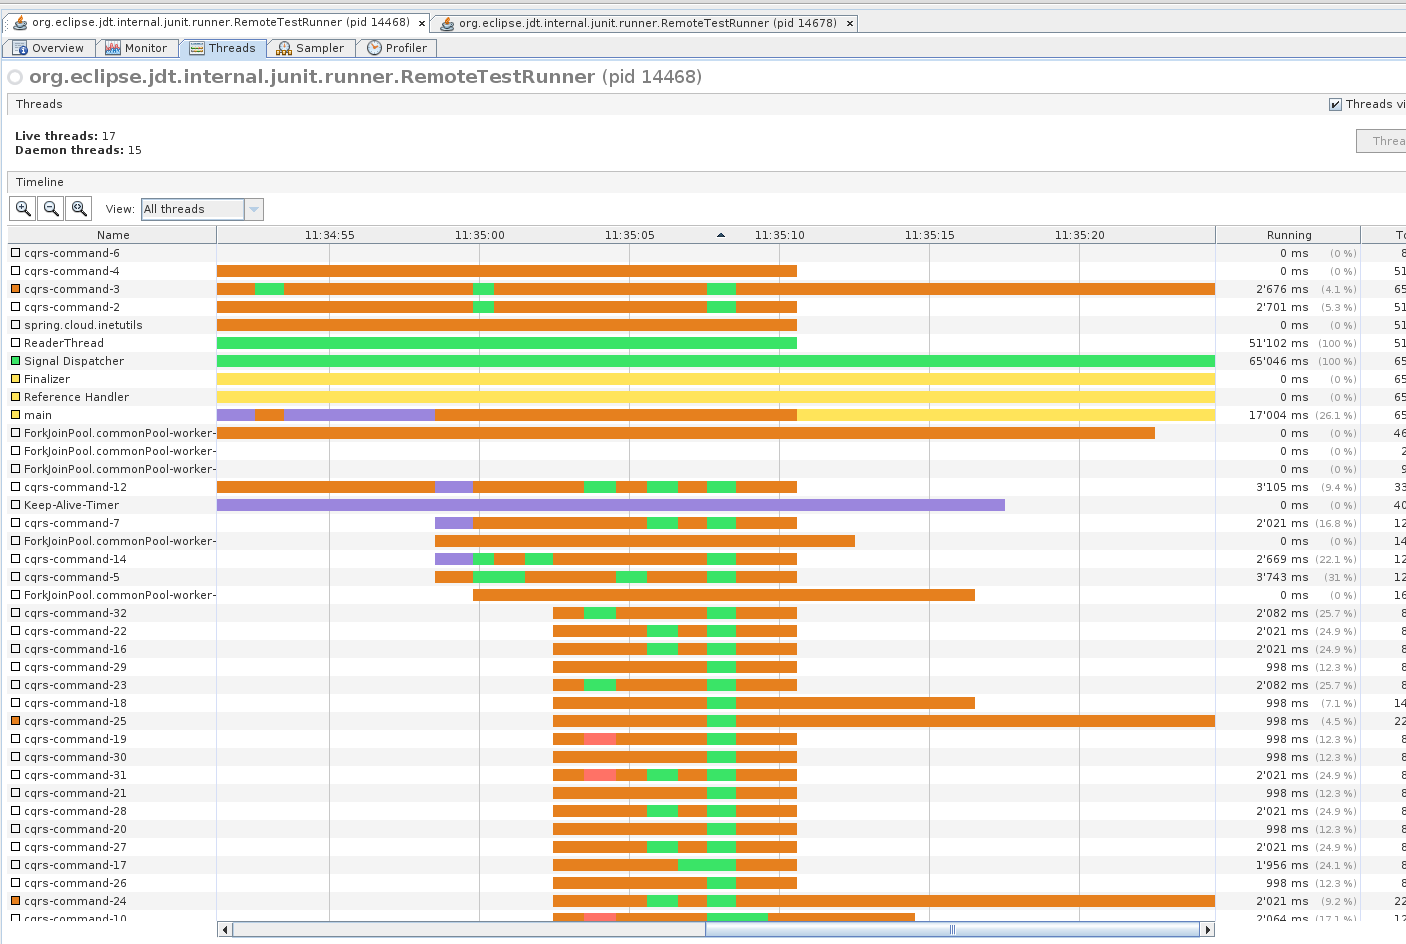Click the Sampler tab icon

pos(282,47)
